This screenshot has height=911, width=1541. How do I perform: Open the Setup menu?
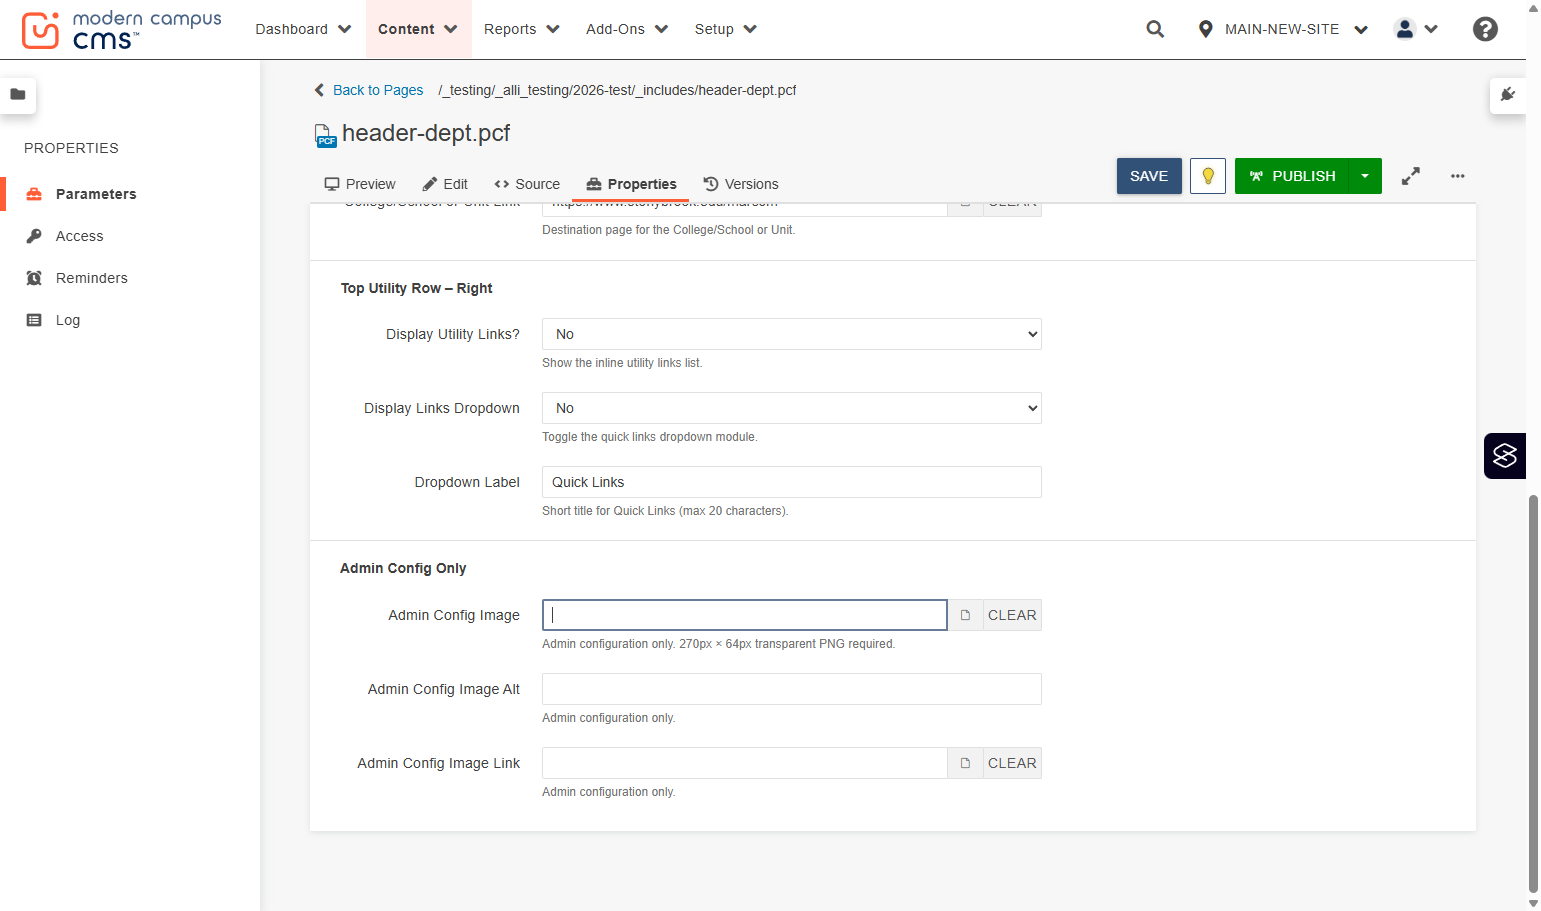725,29
